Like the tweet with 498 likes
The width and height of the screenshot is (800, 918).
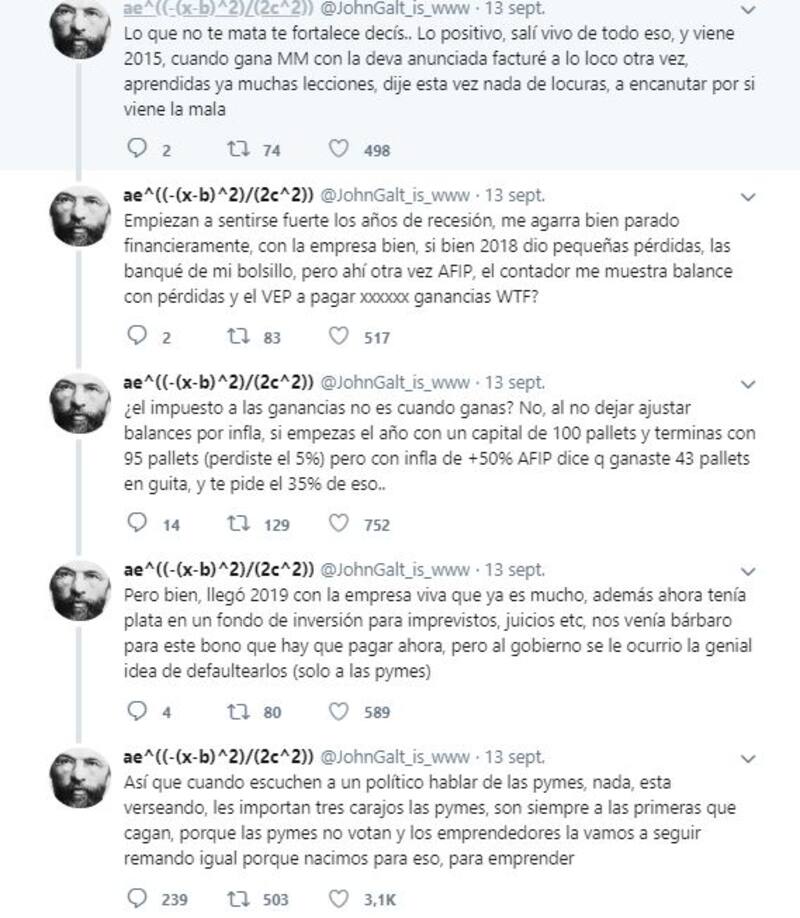(339, 149)
